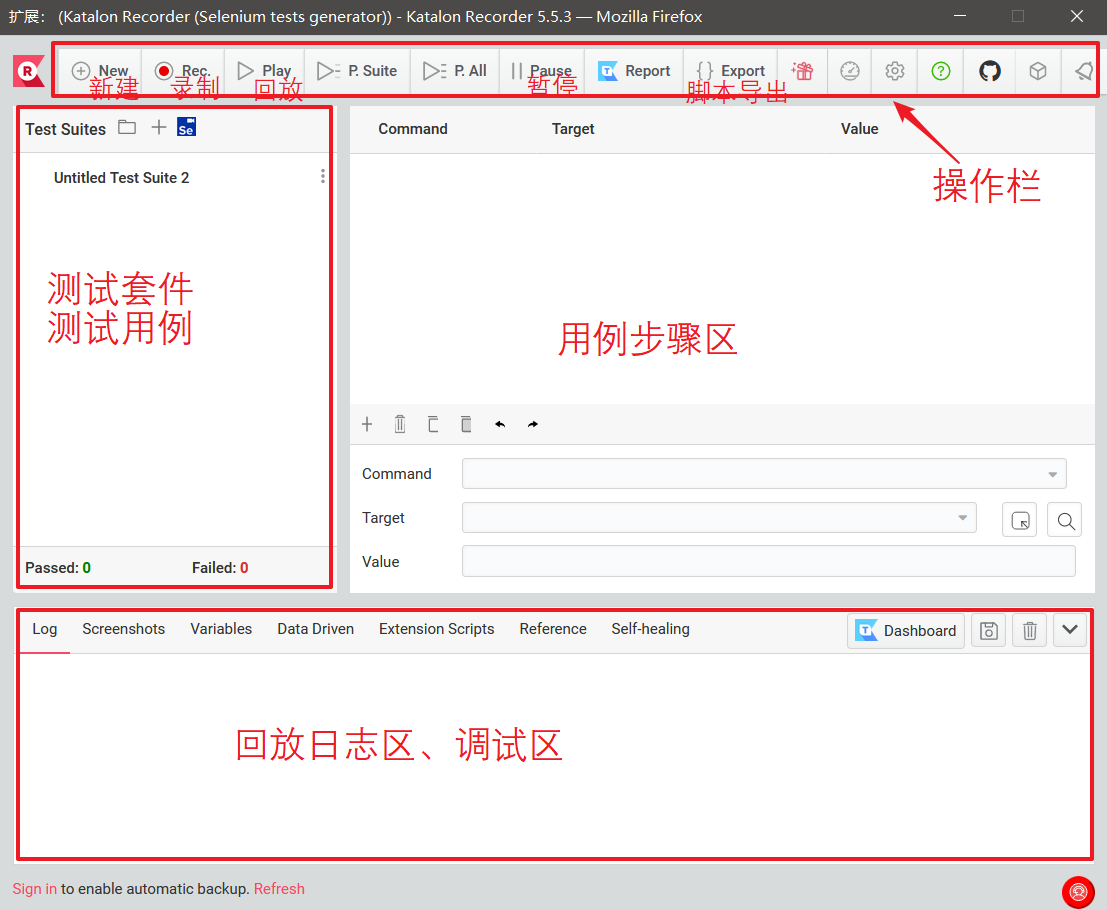Image resolution: width=1107 pixels, height=910 pixels.
Task: Save the log with the disk icon
Action: click(988, 630)
